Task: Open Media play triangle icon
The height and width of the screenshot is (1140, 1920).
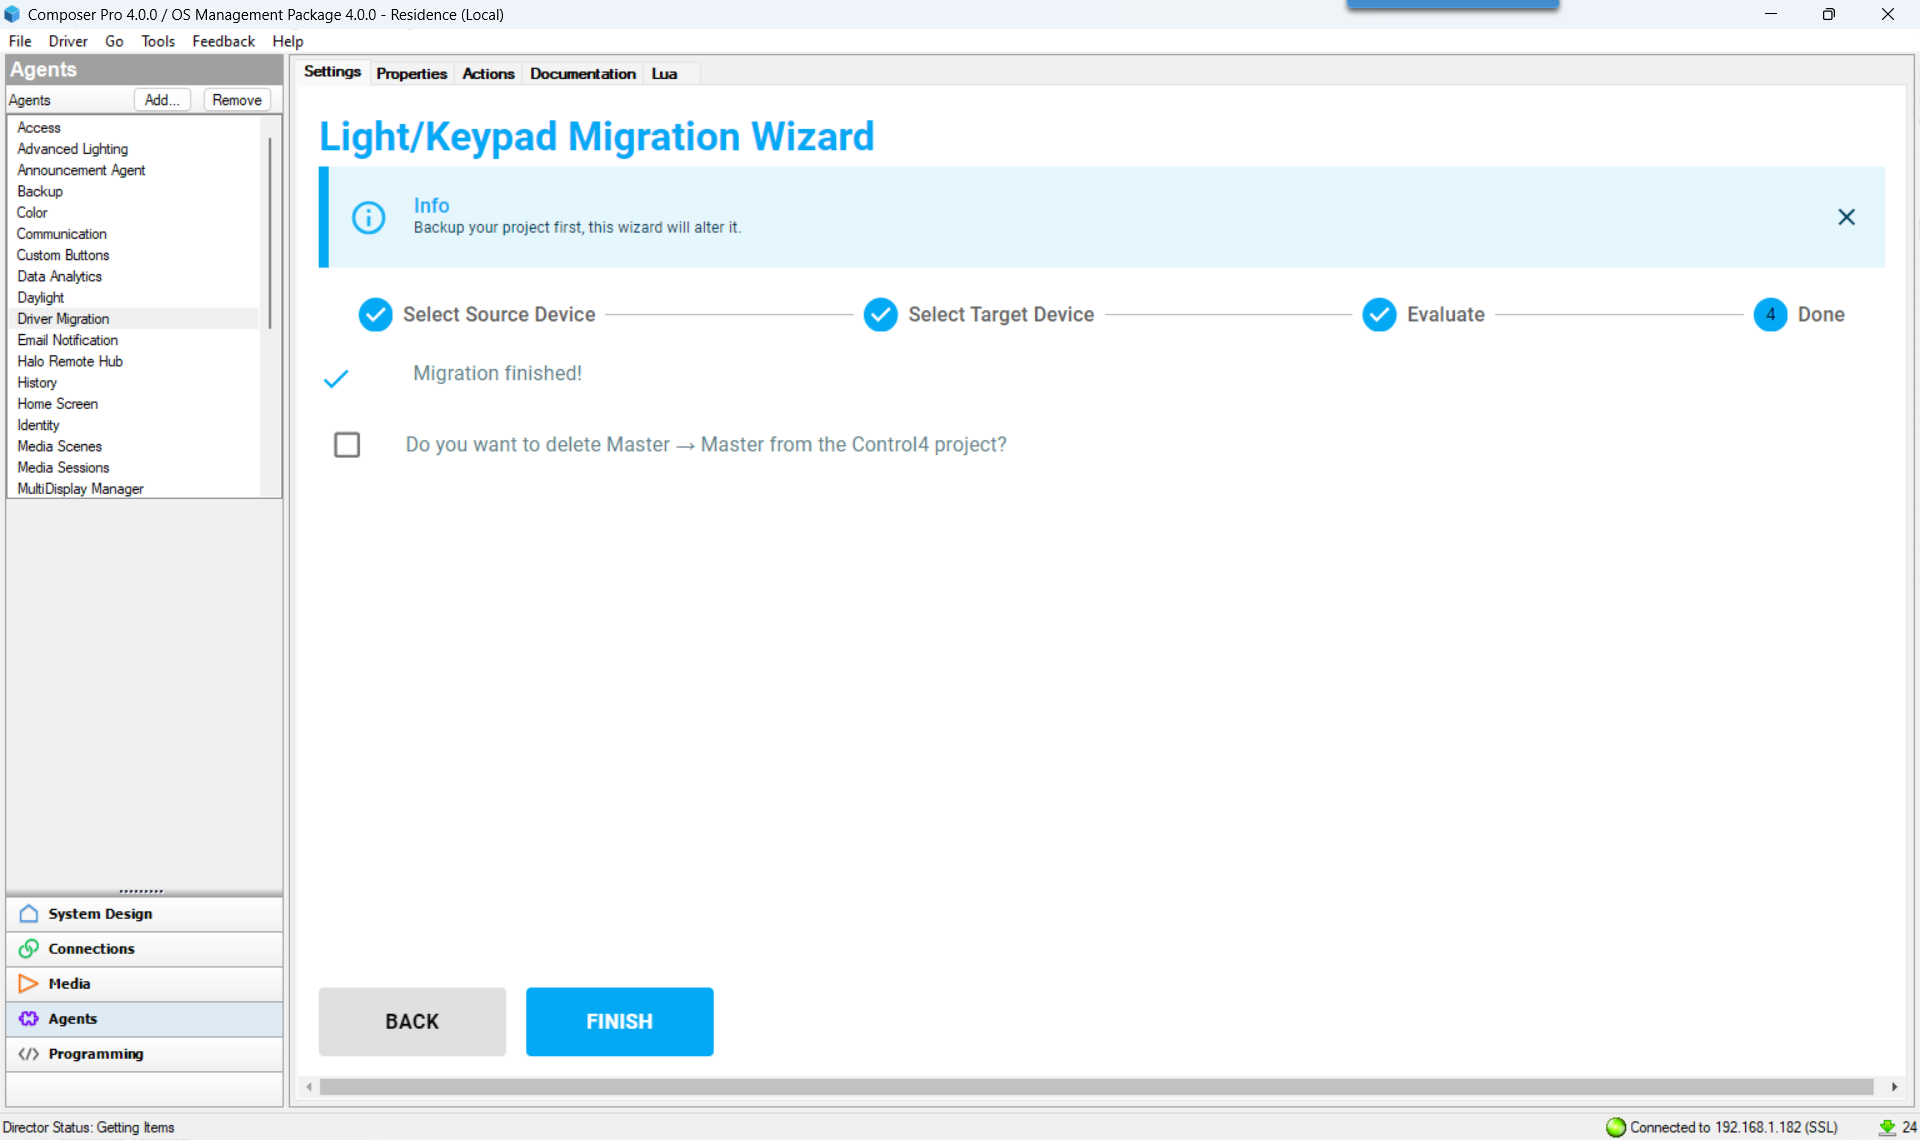Action: 29,983
